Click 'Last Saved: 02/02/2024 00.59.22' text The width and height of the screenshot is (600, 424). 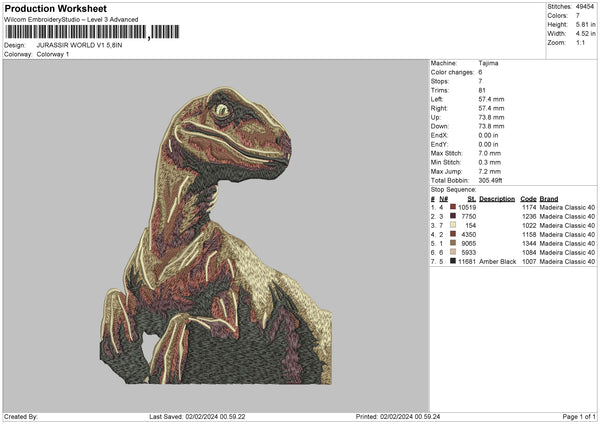point(197,416)
